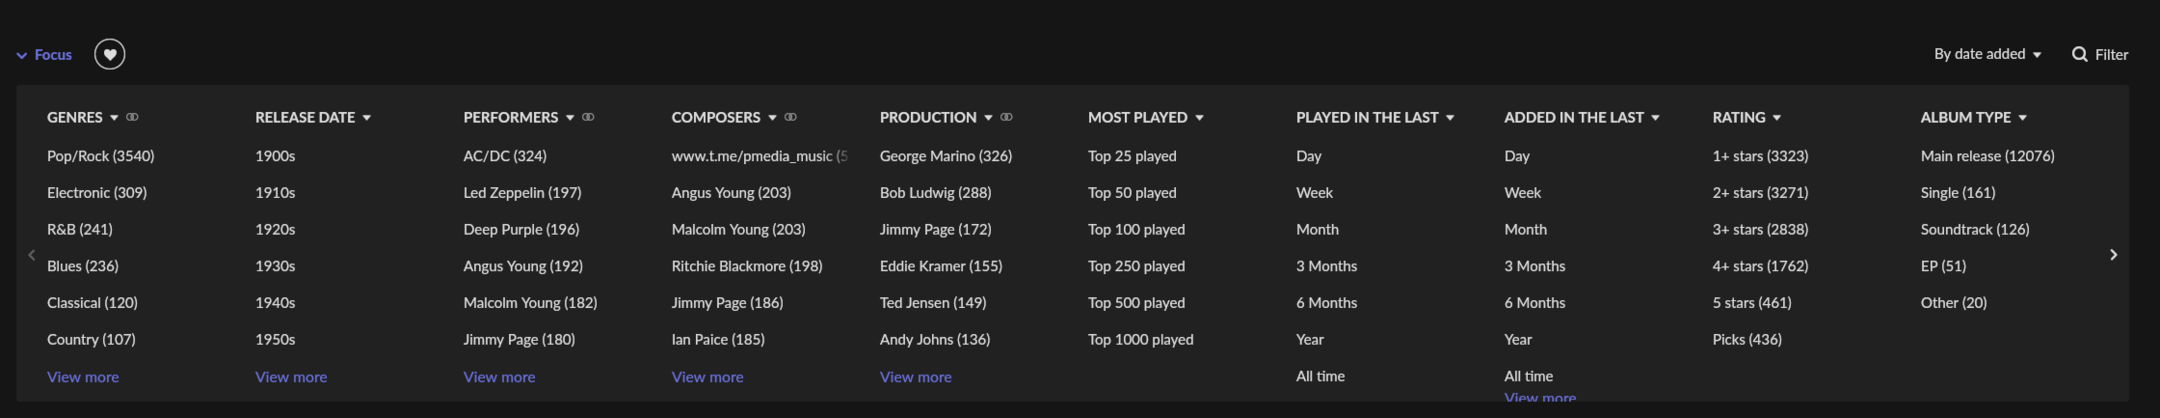Screen dimensions: 2160x418
Task: Click the heart favorites filter icon
Action: tap(110, 54)
